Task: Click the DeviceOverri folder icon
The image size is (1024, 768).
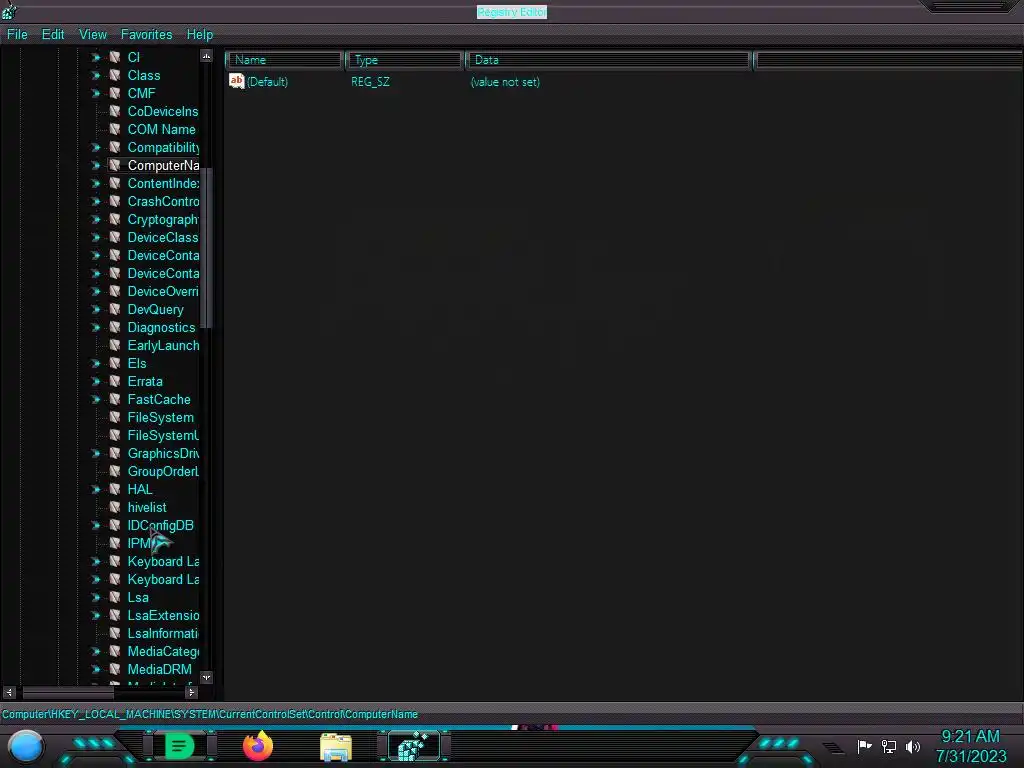Action: click(x=115, y=292)
